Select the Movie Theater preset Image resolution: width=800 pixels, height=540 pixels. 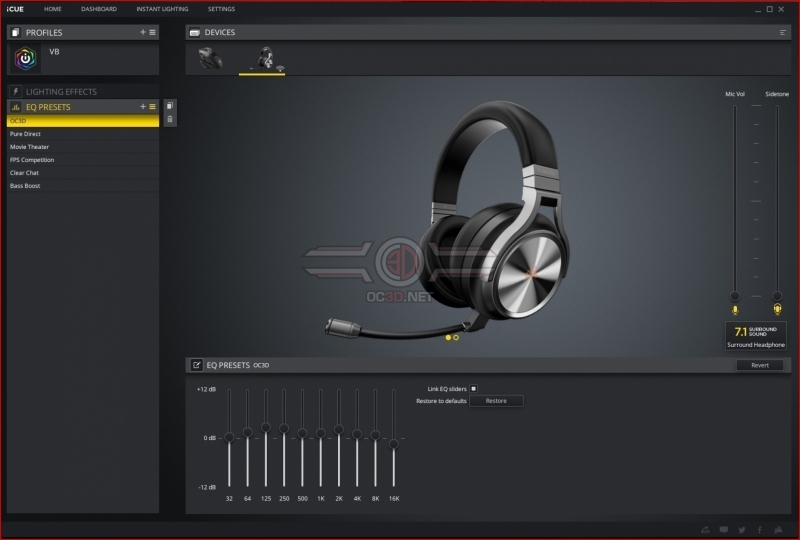click(83, 147)
